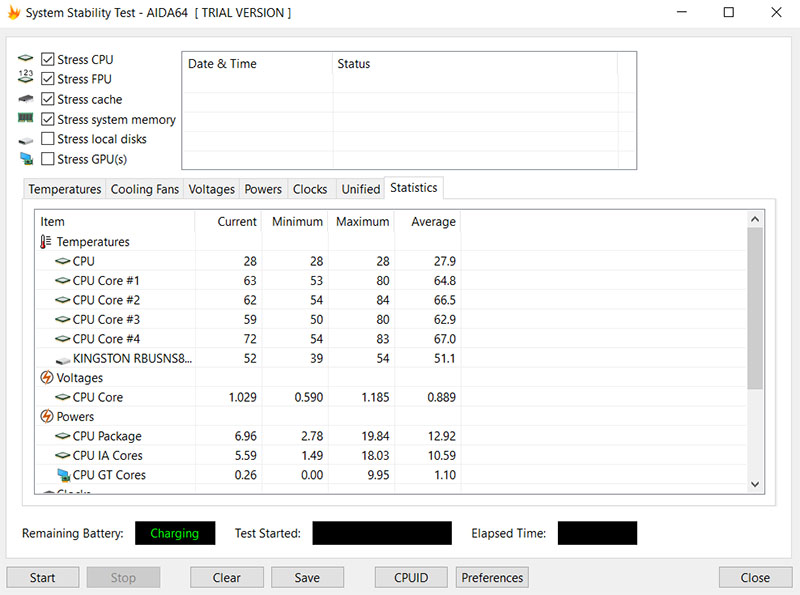This screenshot has height=595, width=800.
Task: Uncheck the Stress CPU checkbox
Action: pyautogui.click(x=48, y=60)
